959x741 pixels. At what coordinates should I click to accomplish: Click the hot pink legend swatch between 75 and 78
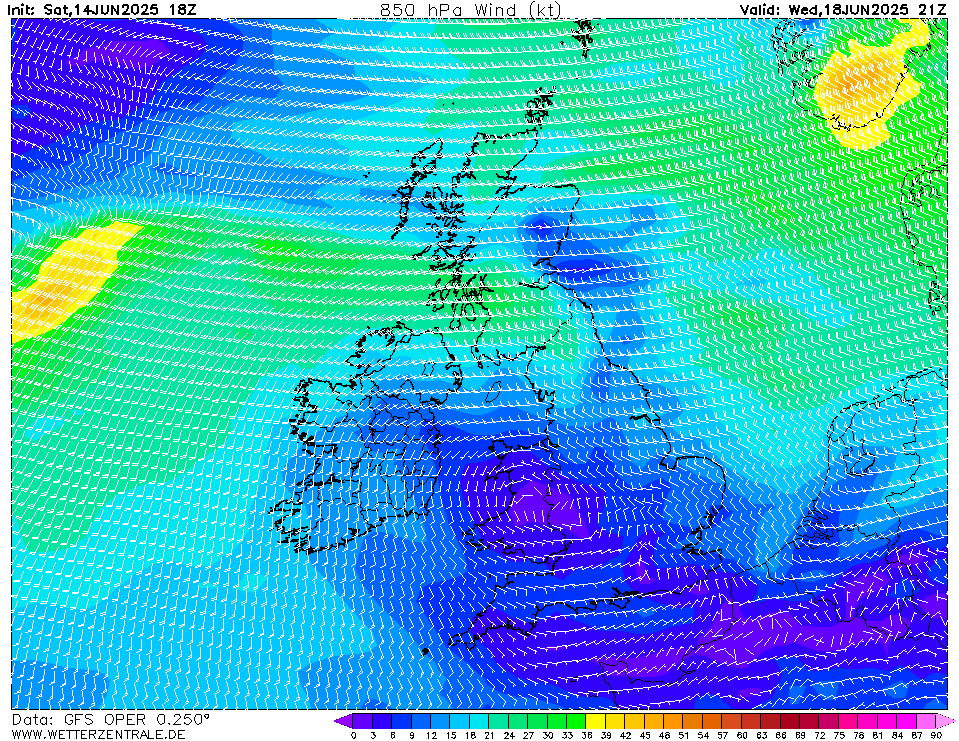pos(848,721)
